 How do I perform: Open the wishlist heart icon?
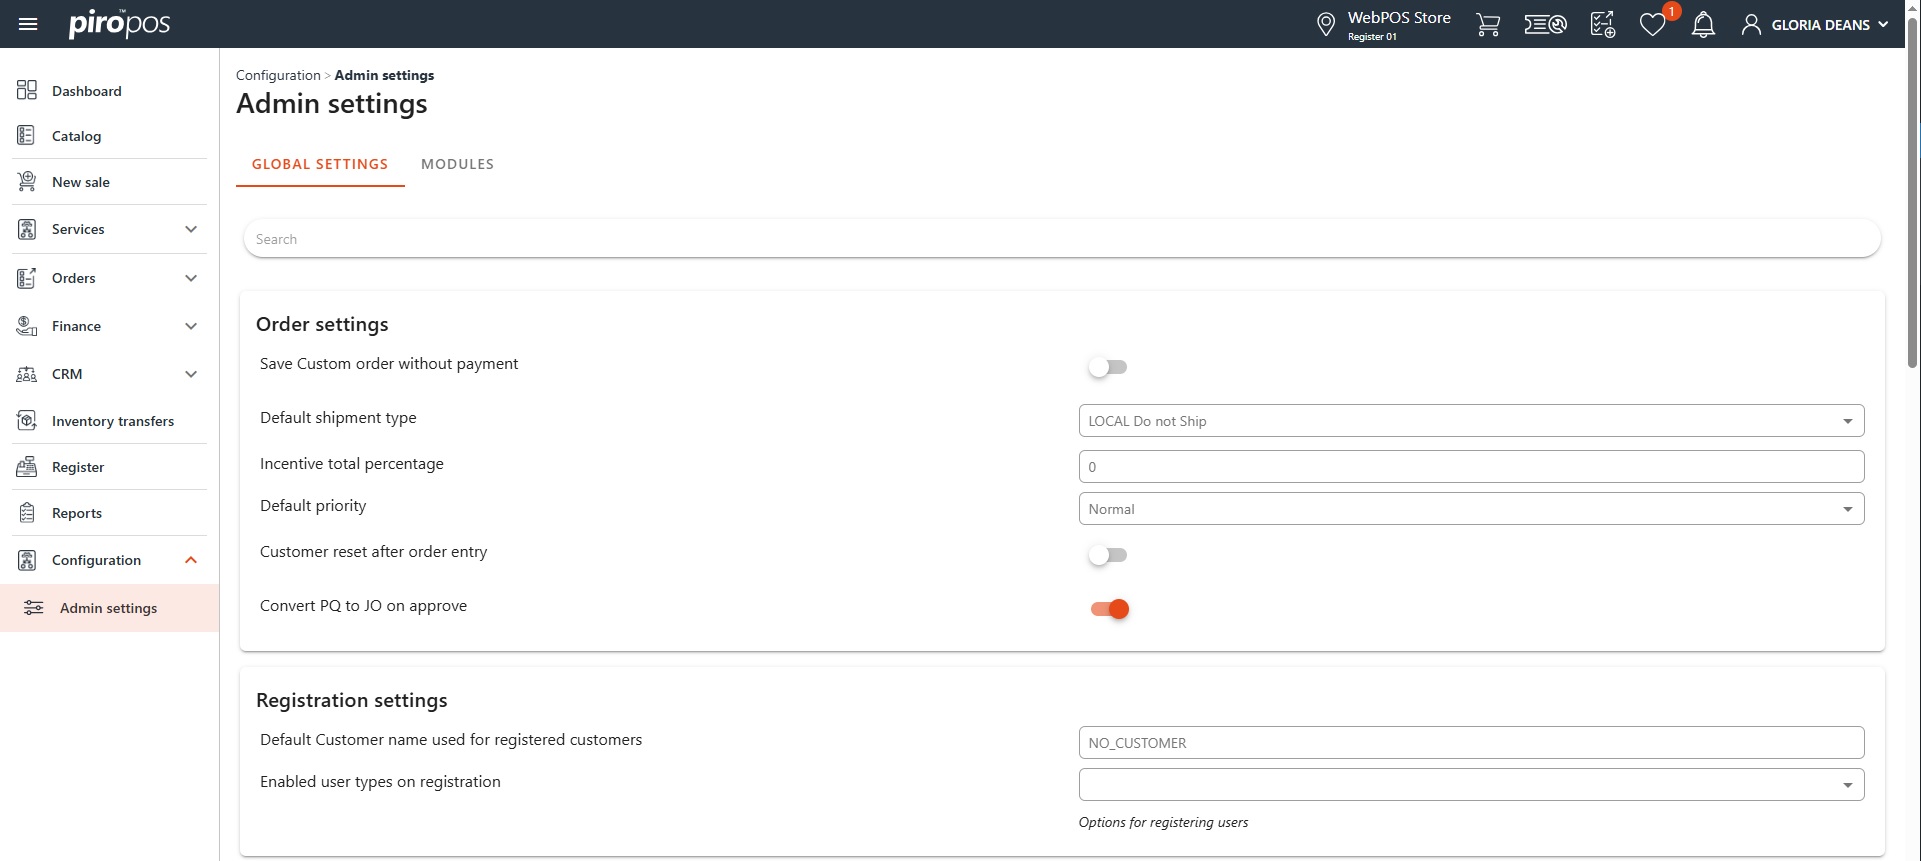pos(1652,25)
